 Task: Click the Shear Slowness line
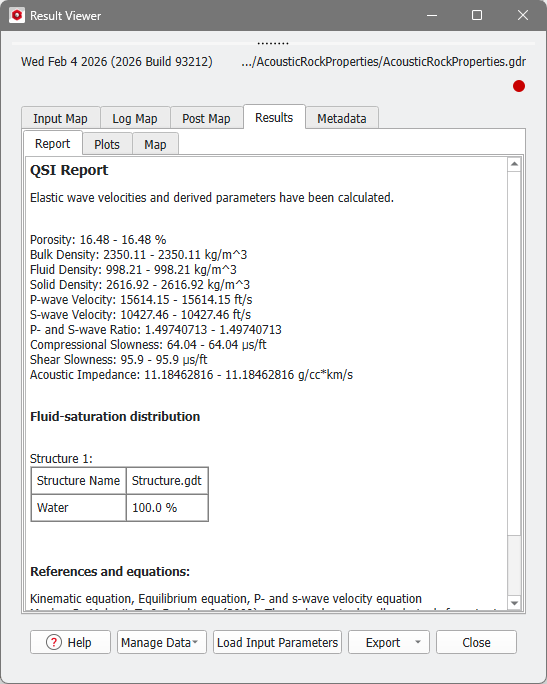[119, 359]
